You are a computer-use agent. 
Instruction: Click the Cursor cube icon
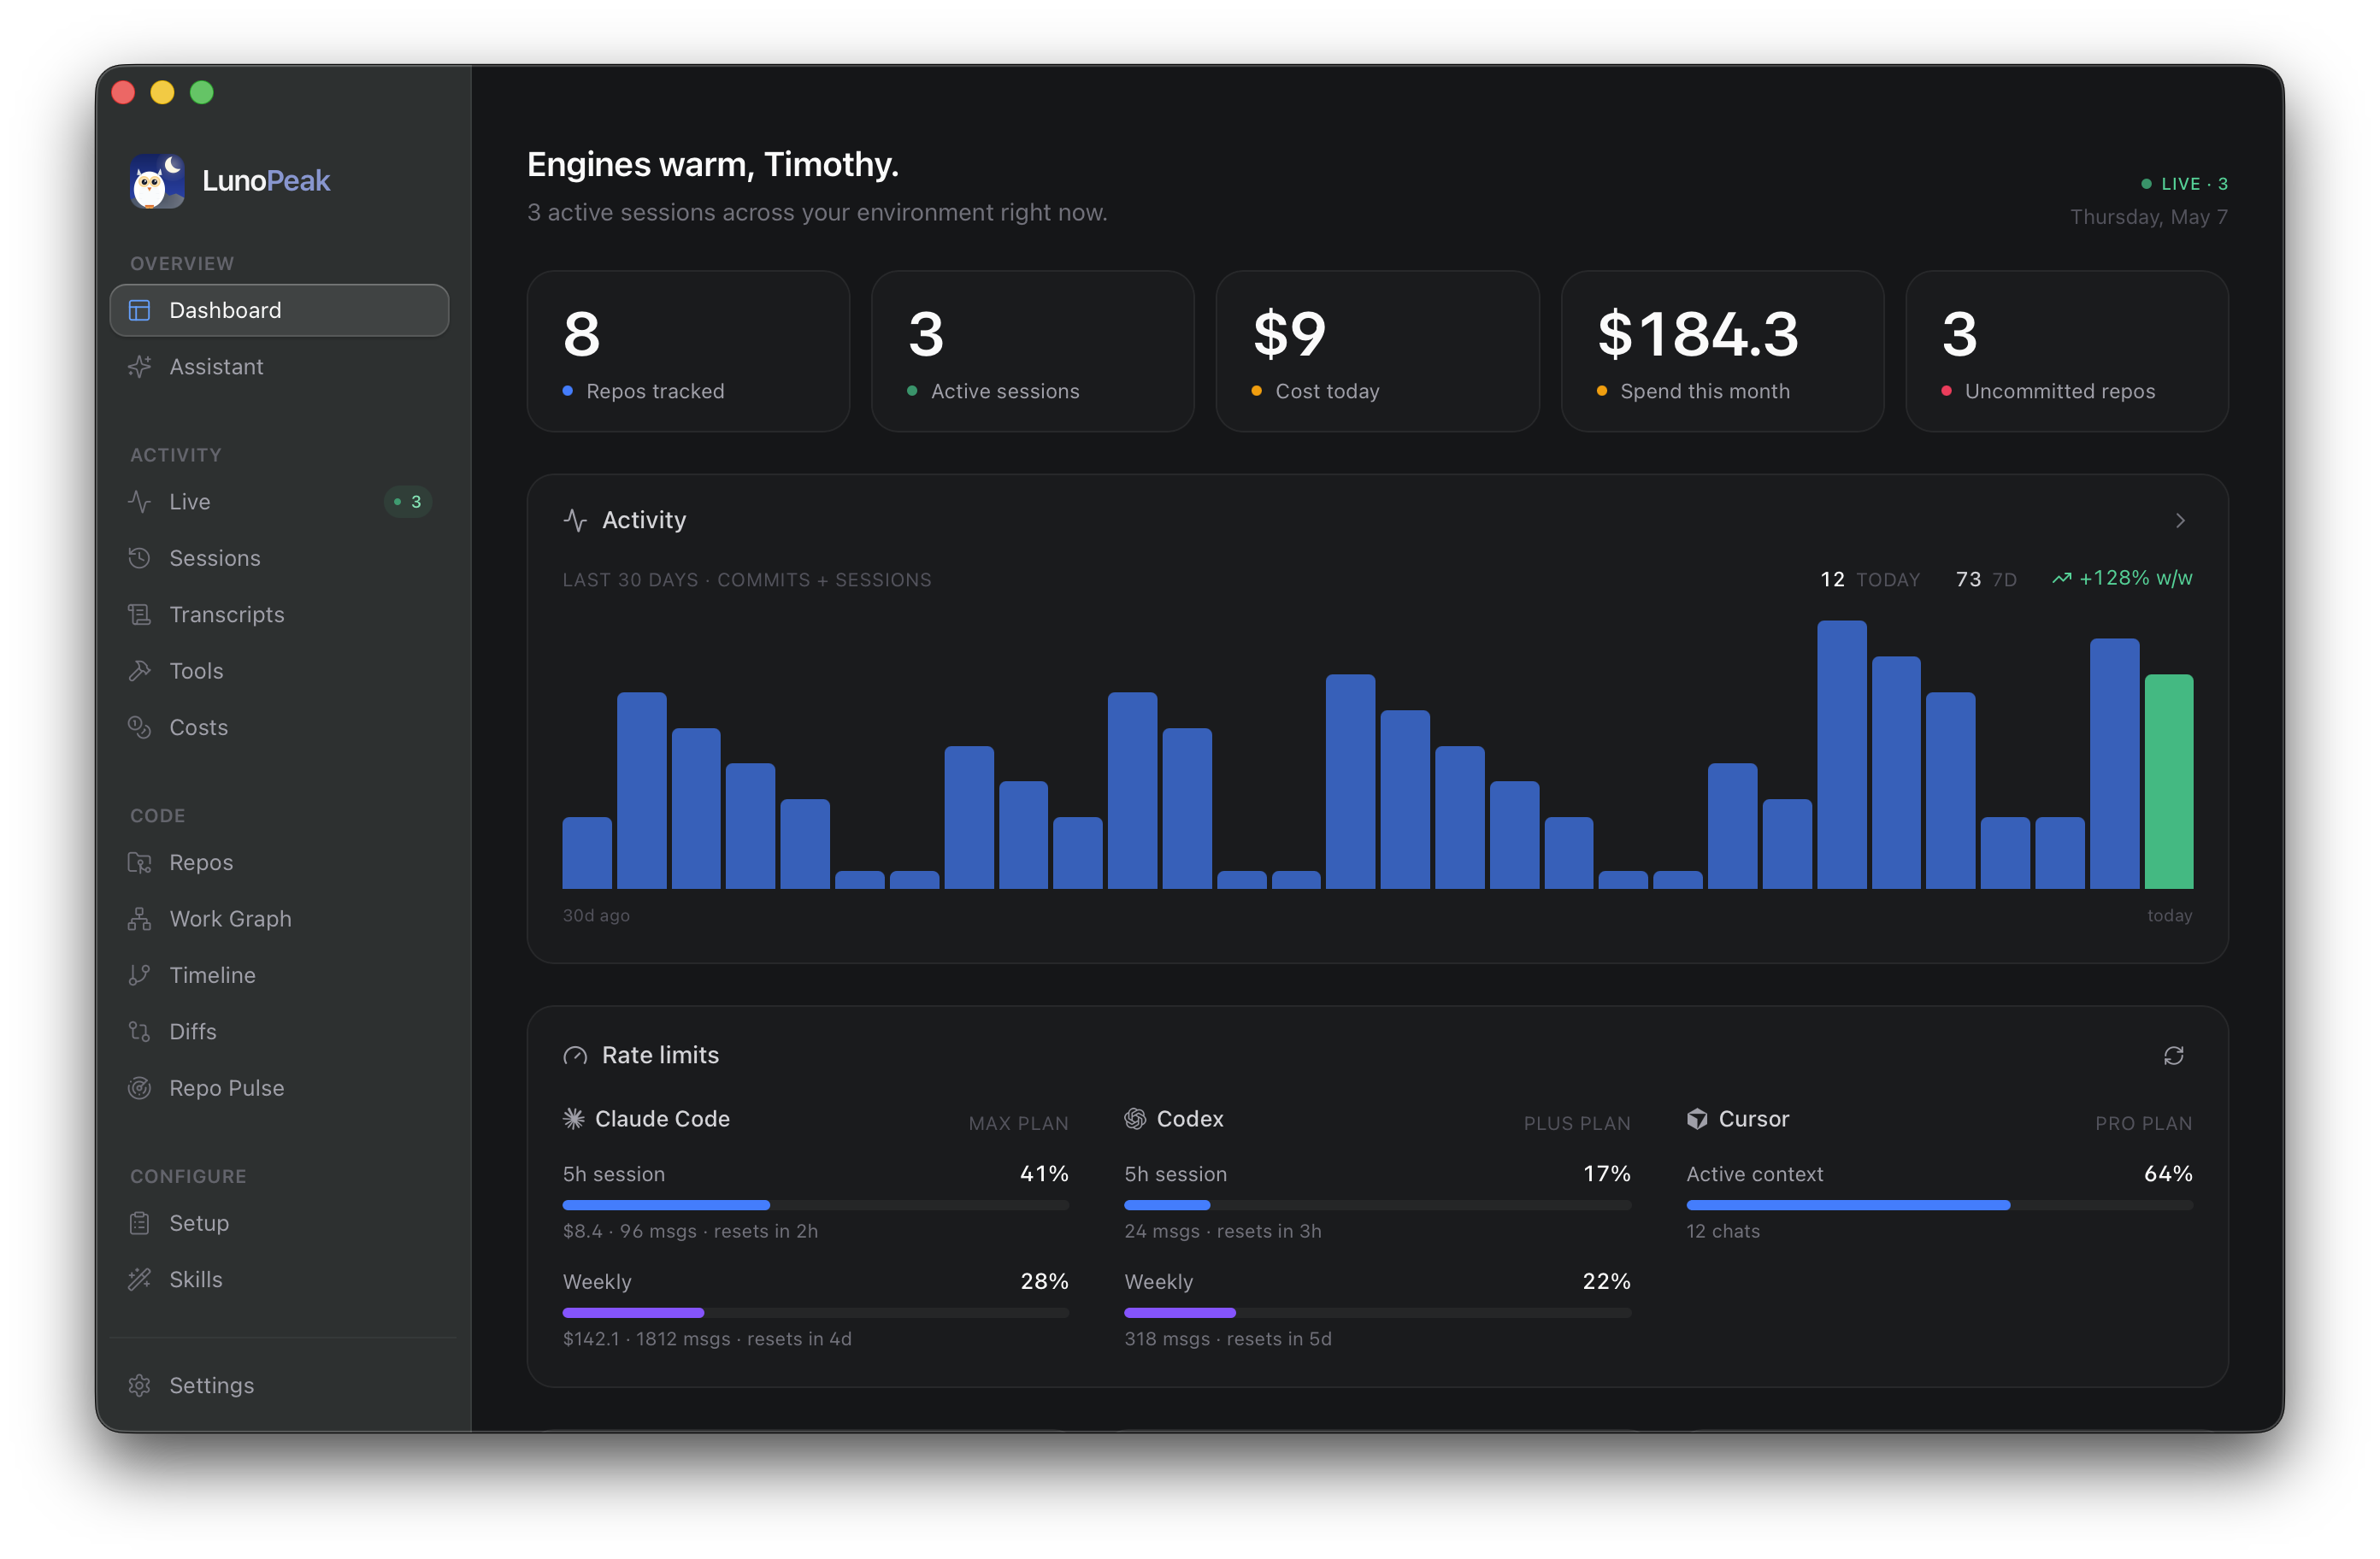click(1697, 1118)
